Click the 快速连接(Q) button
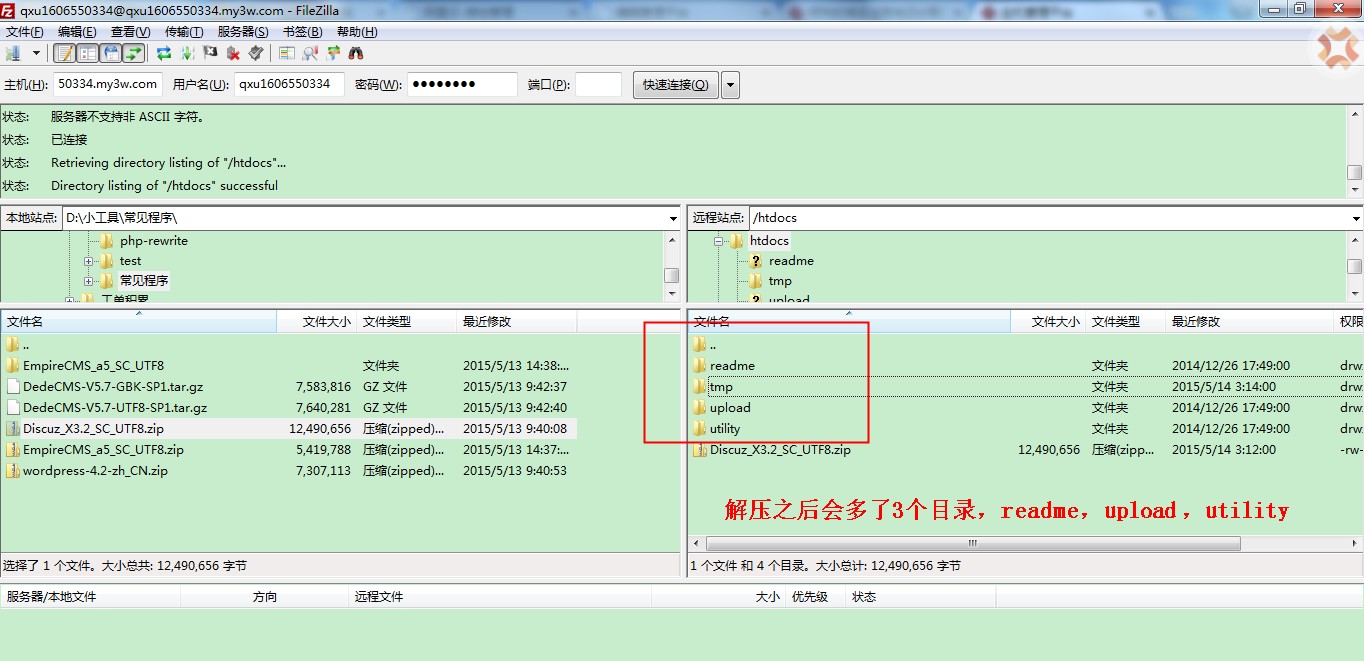The width and height of the screenshot is (1364, 661). [x=675, y=85]
